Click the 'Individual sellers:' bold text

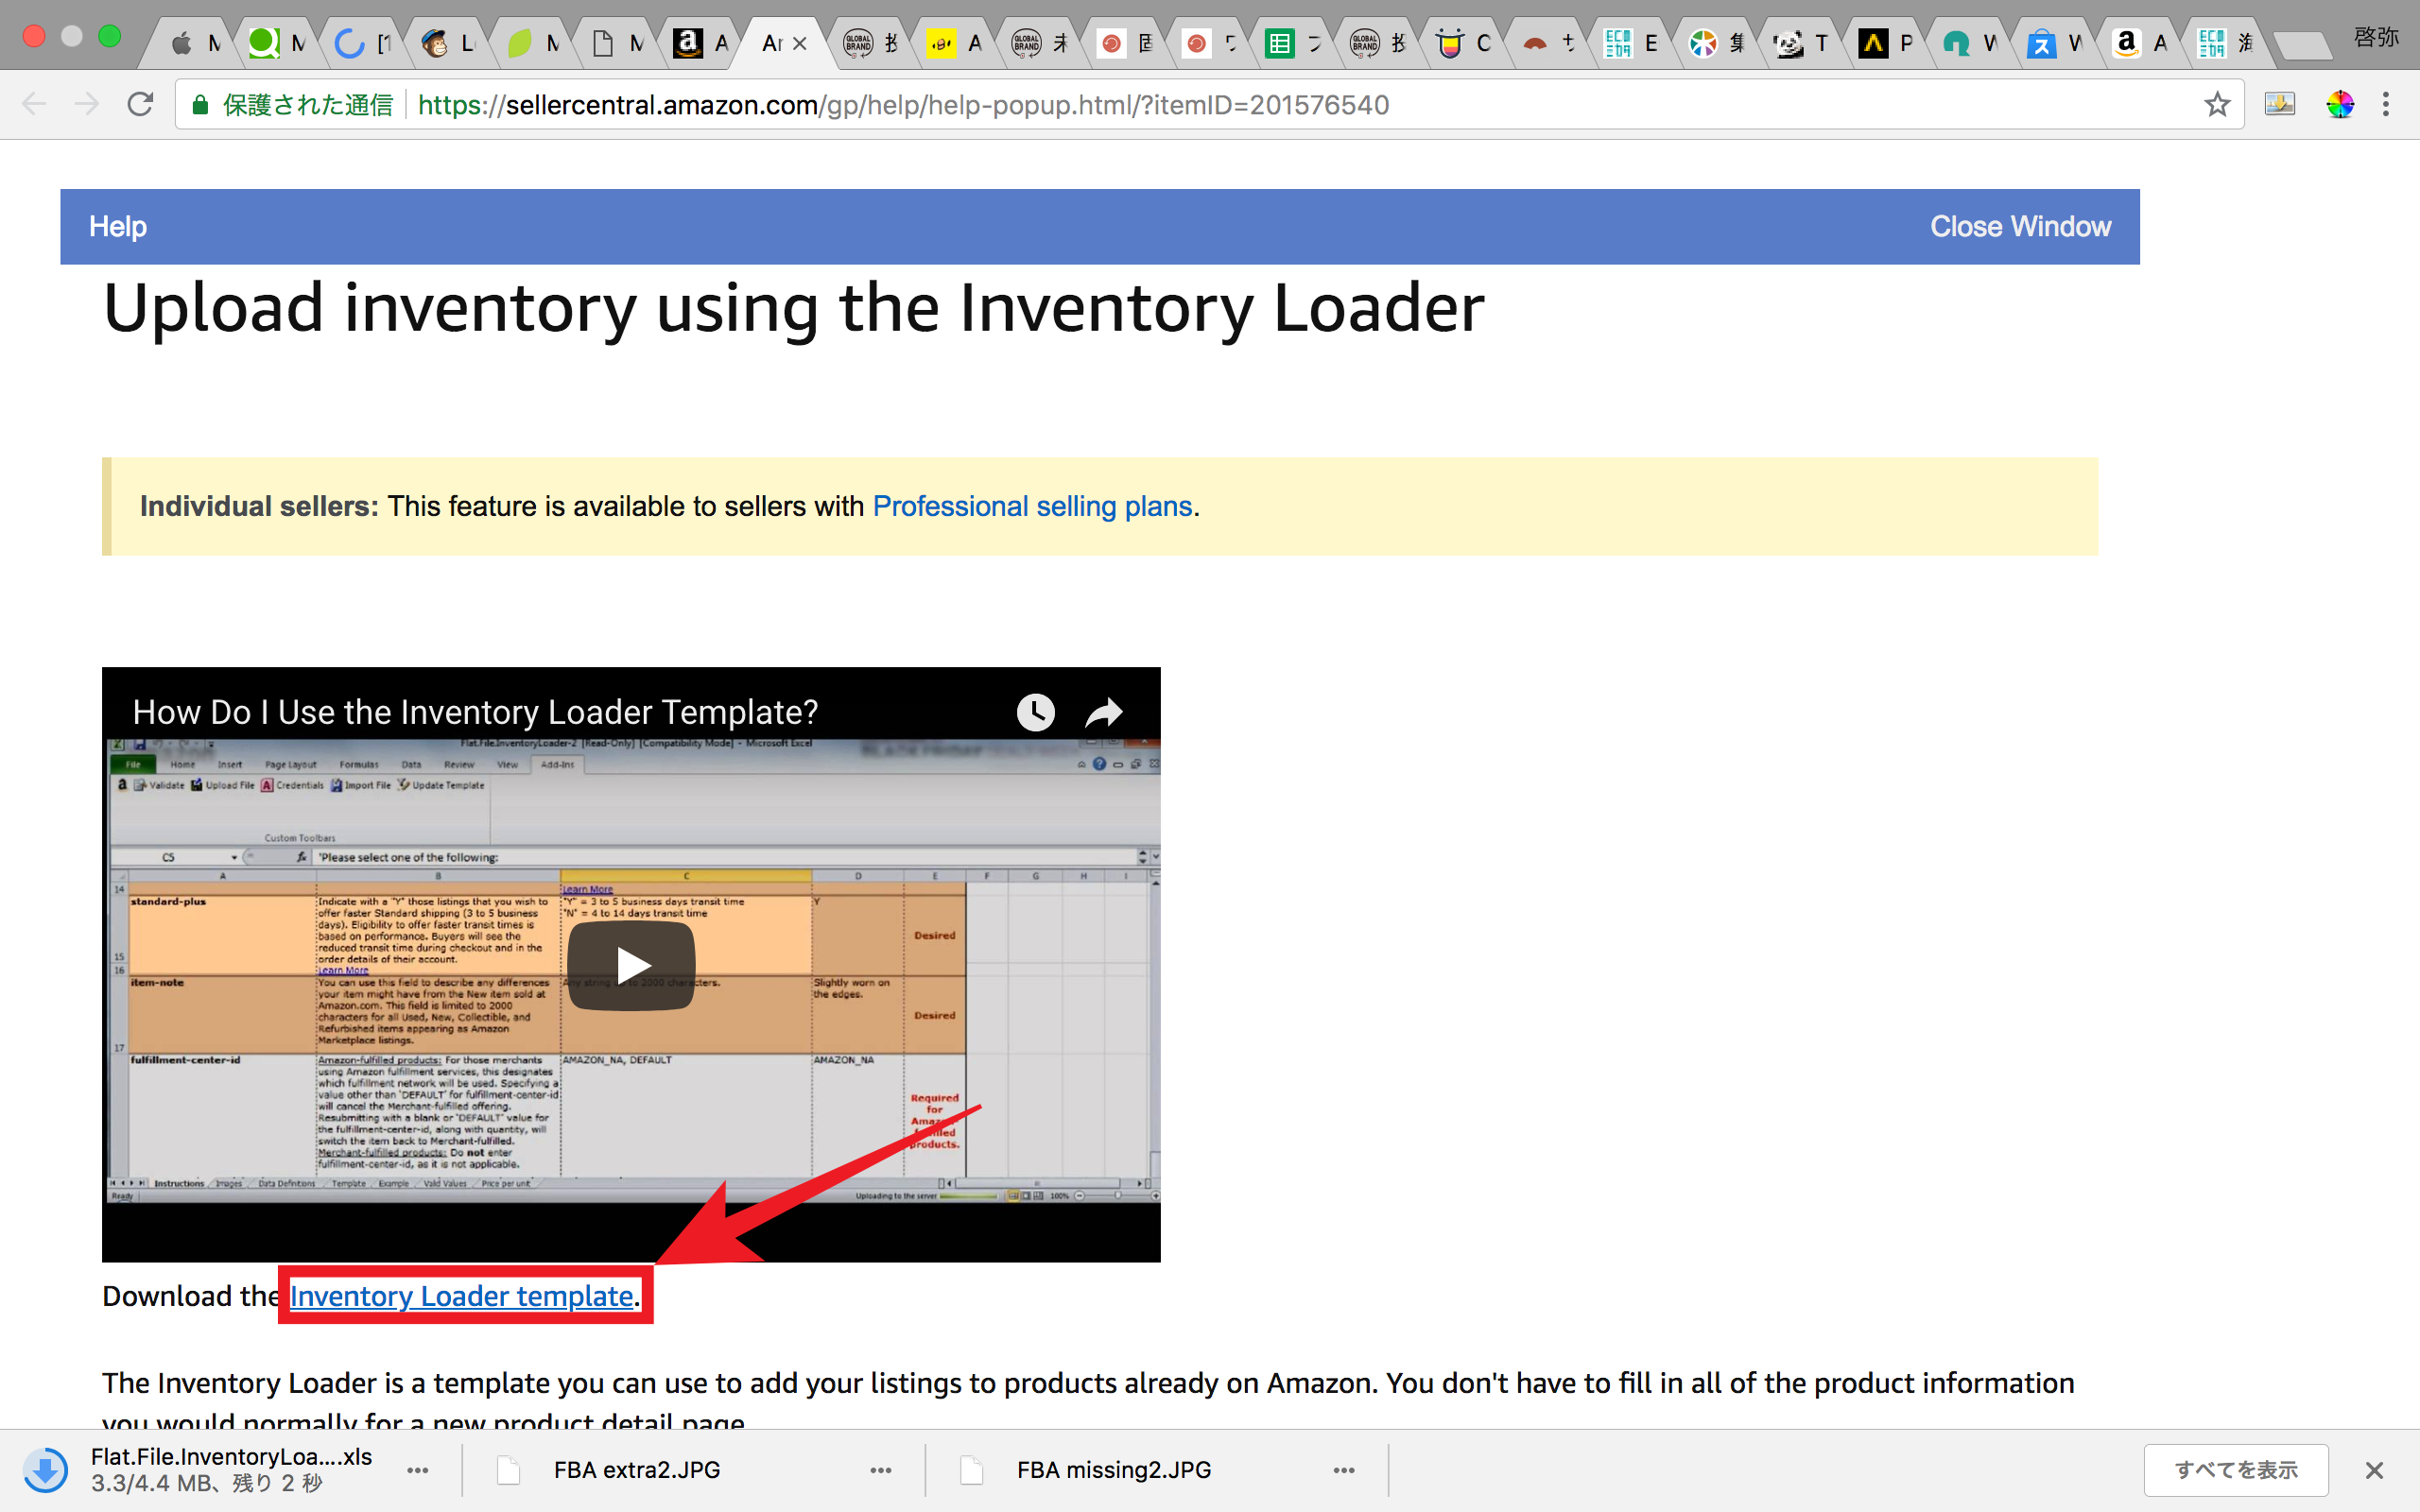tap(259, 506)
